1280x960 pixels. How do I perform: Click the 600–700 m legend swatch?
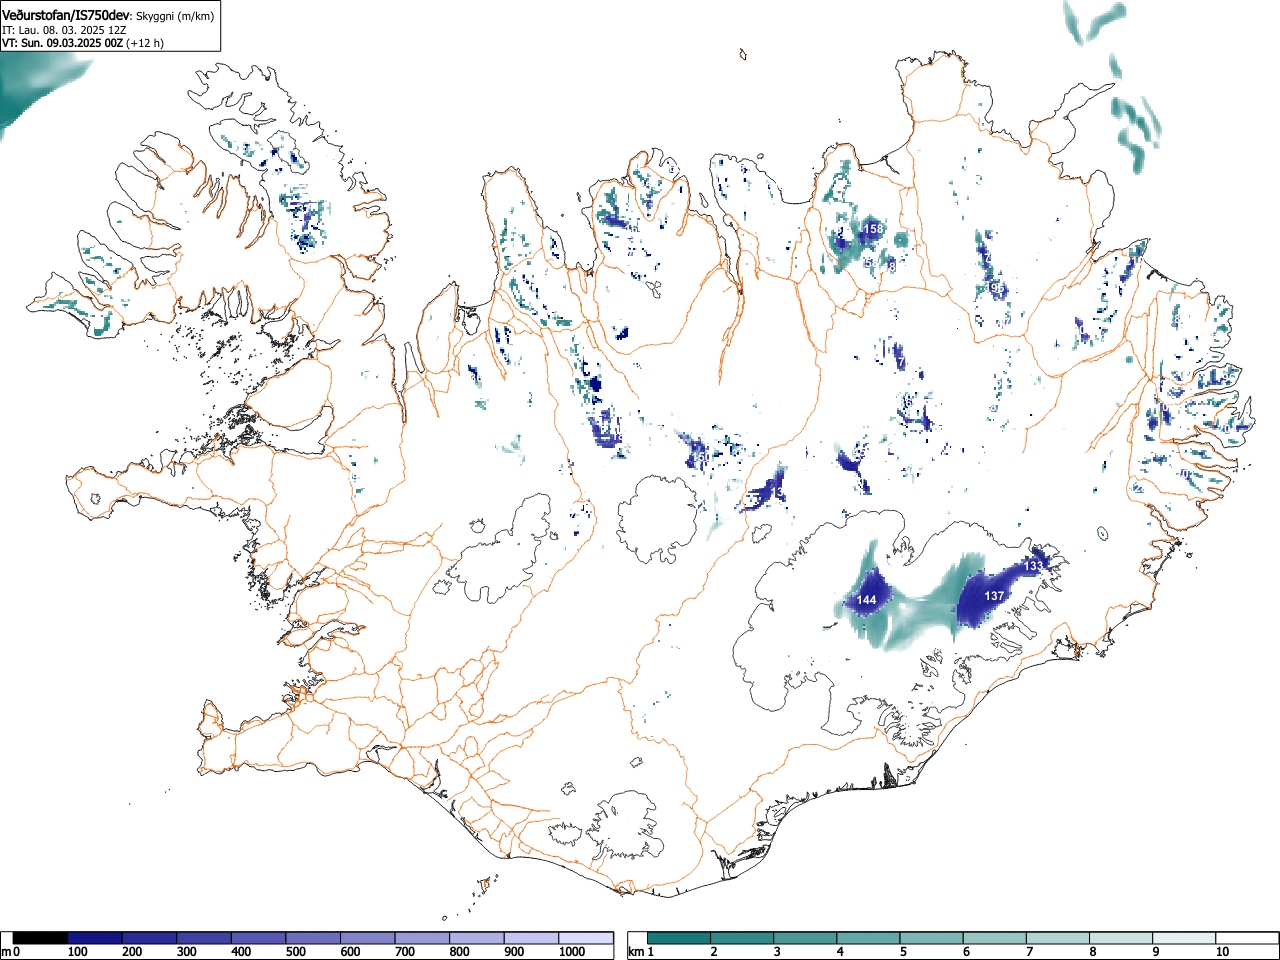(x=367, y=938)
